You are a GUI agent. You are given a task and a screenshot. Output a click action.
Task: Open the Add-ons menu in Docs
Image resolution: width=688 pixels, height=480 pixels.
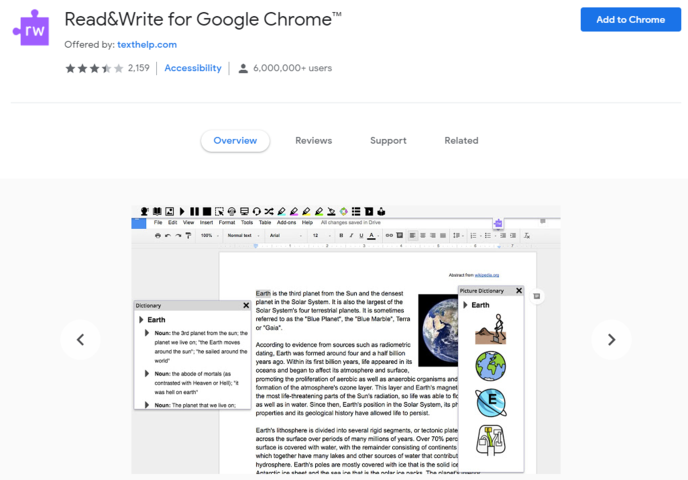pyautogui.click(x=287, y=222)
